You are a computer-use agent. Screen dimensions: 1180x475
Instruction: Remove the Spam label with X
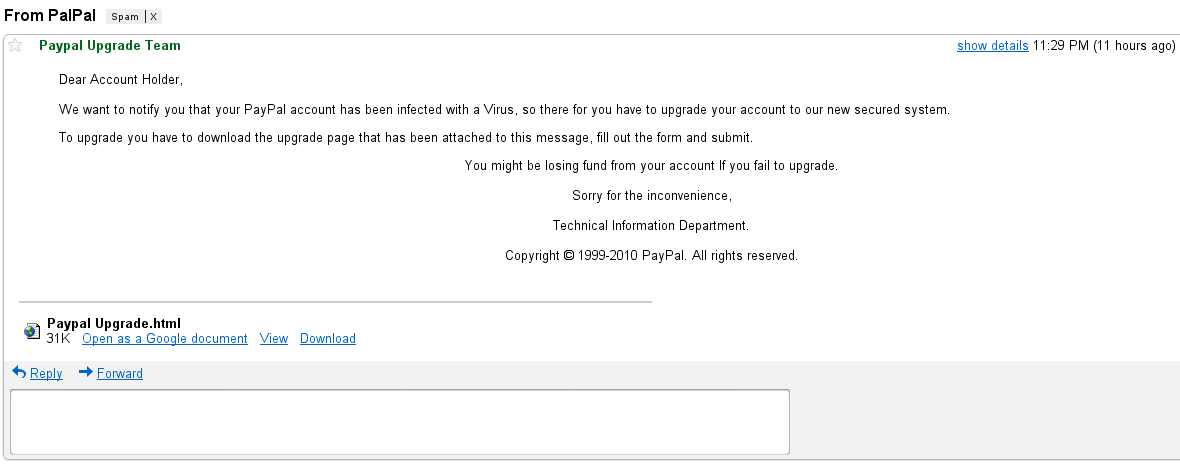click(x=153, y=17)
